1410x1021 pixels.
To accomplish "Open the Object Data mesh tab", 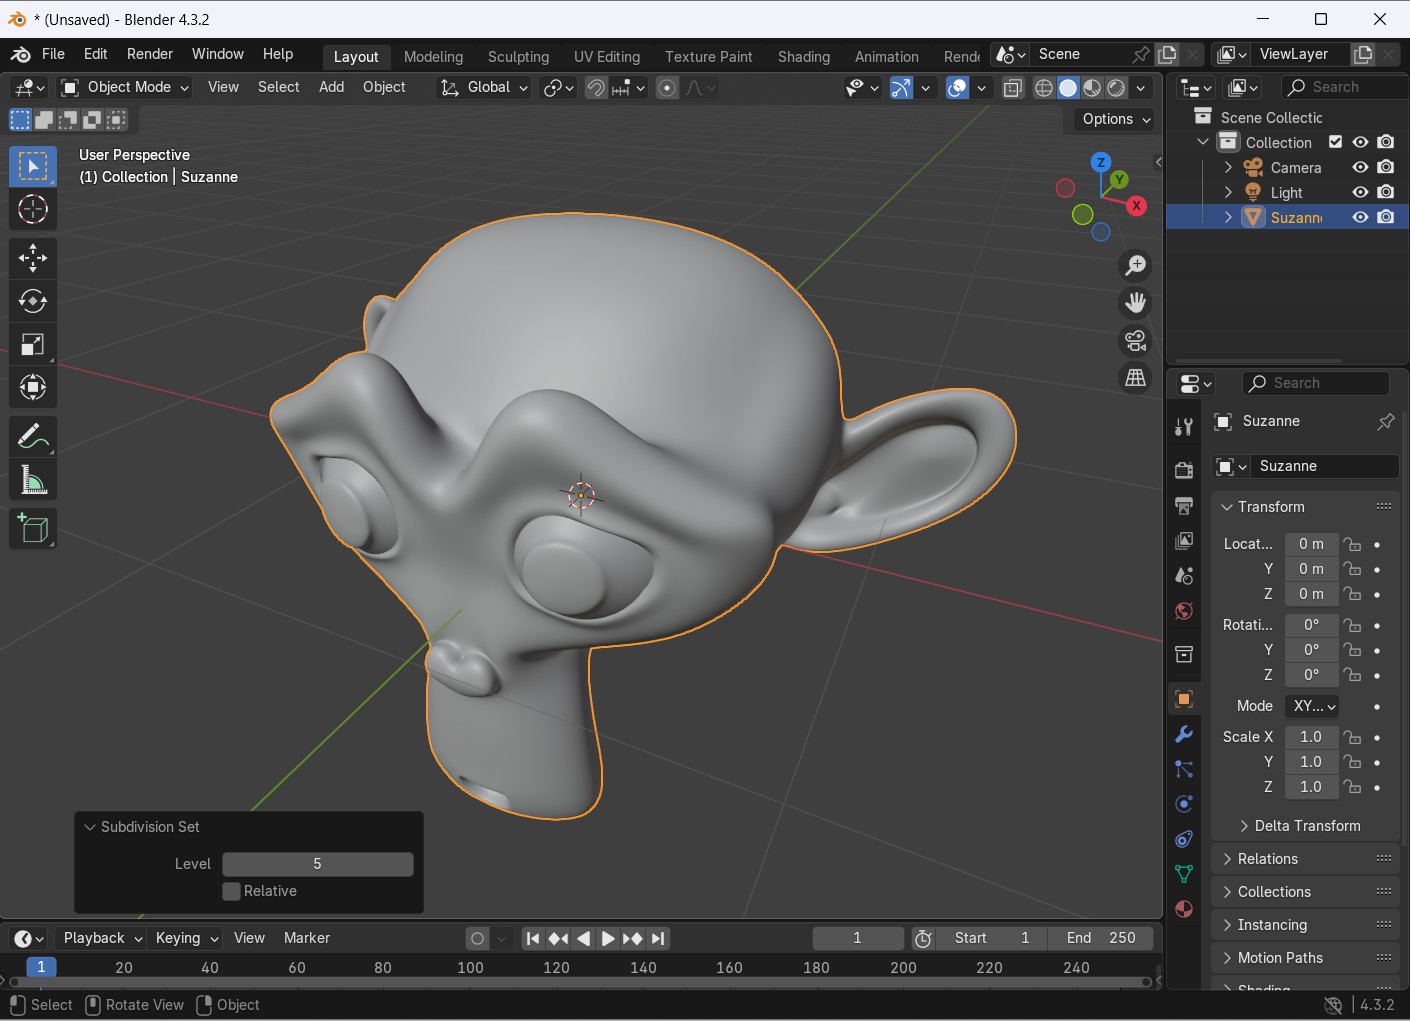I will [x=1184, y=874].
